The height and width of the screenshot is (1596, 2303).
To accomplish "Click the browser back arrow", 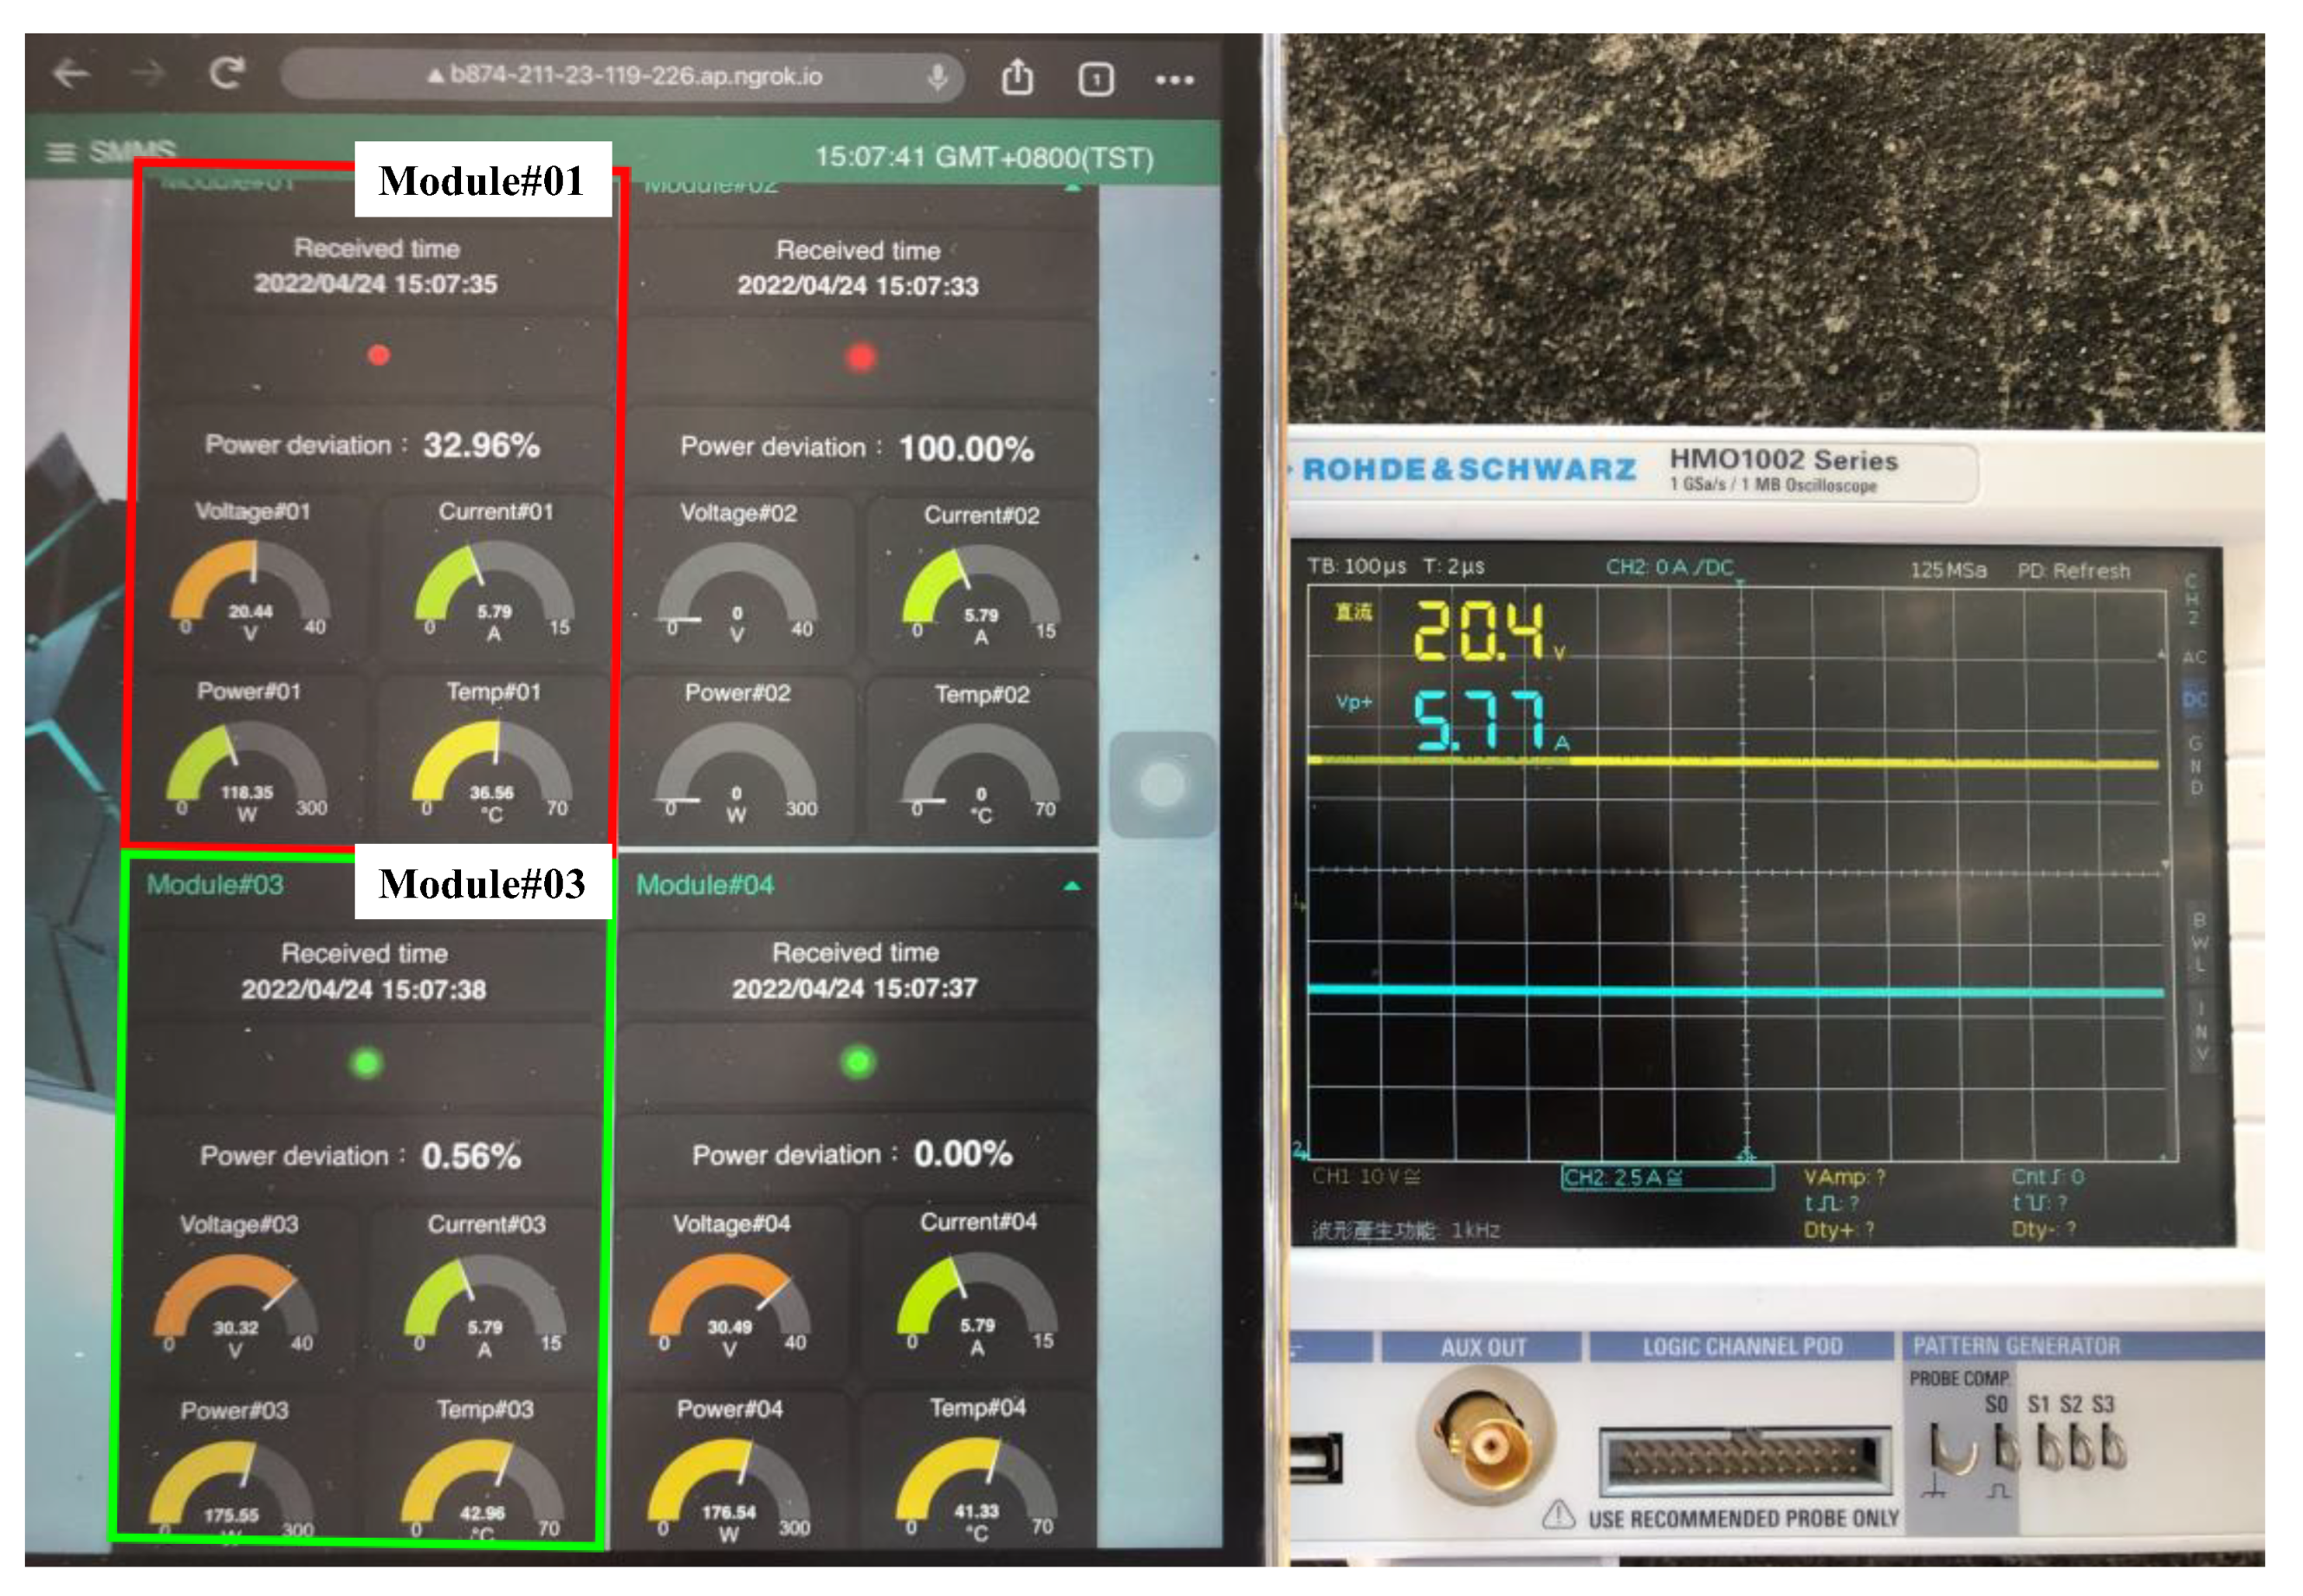I will click(x=70, y=73).
